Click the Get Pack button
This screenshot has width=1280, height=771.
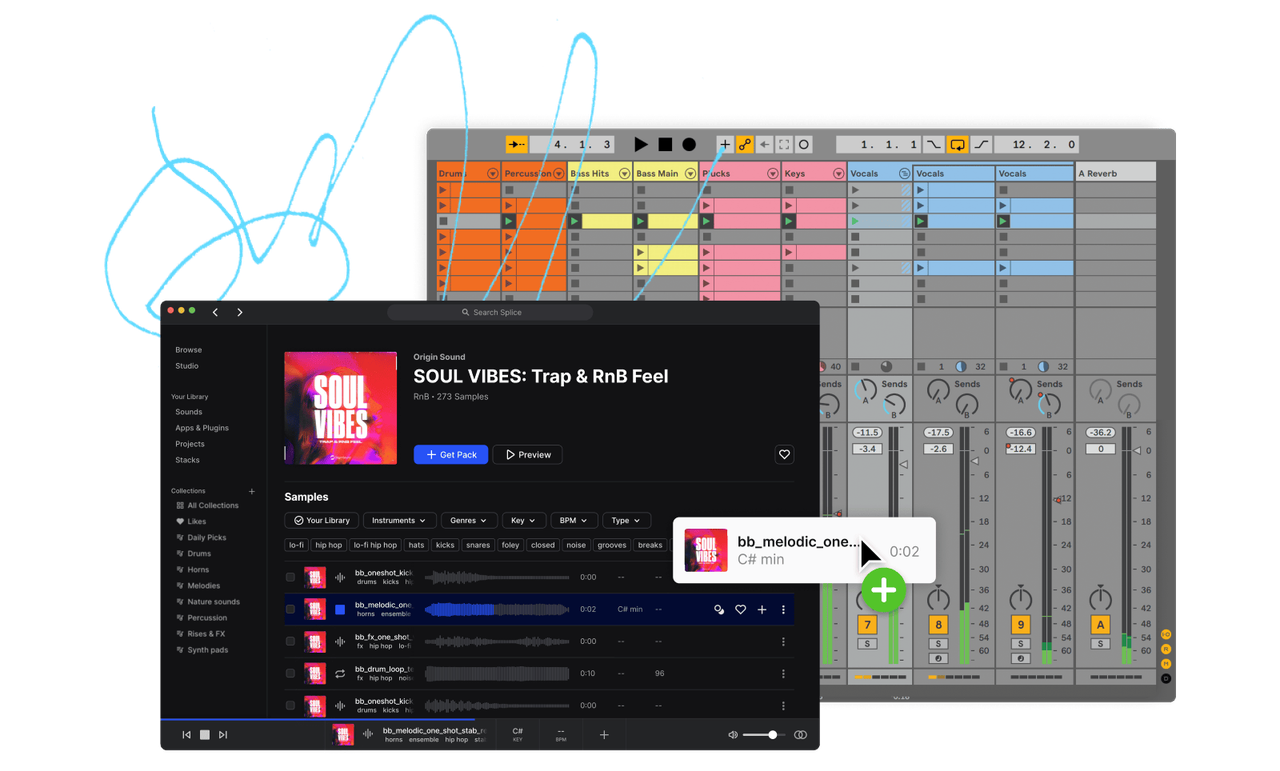point(451,455)
